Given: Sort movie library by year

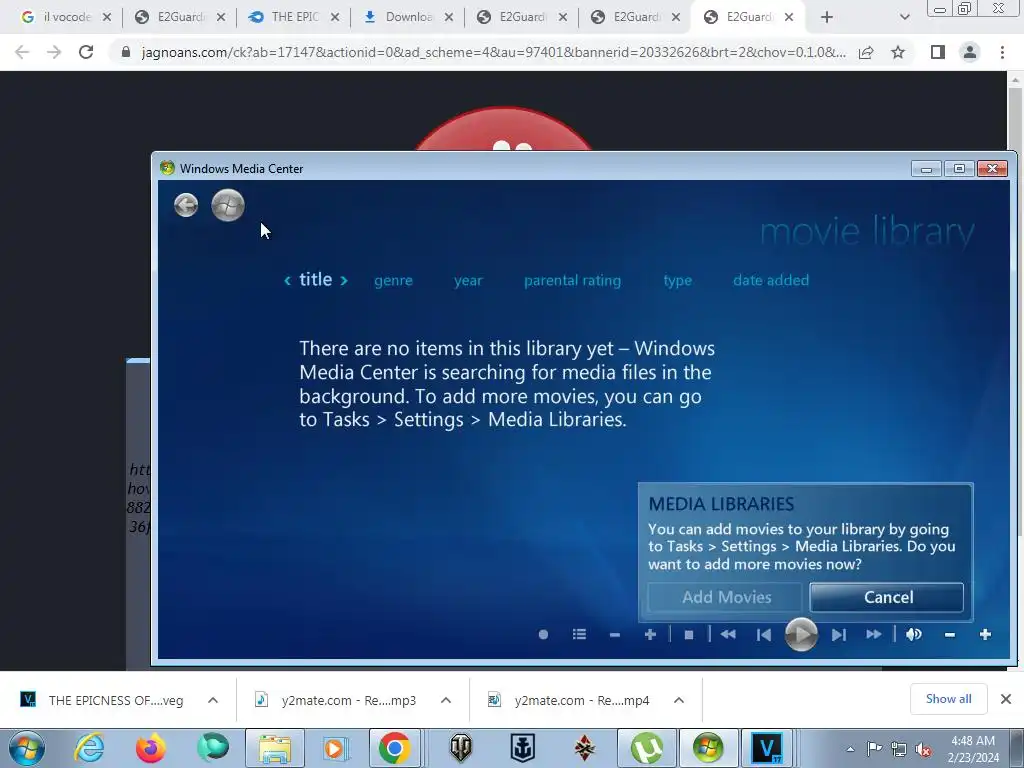Looking at the screenshot, I should [468, 280].
